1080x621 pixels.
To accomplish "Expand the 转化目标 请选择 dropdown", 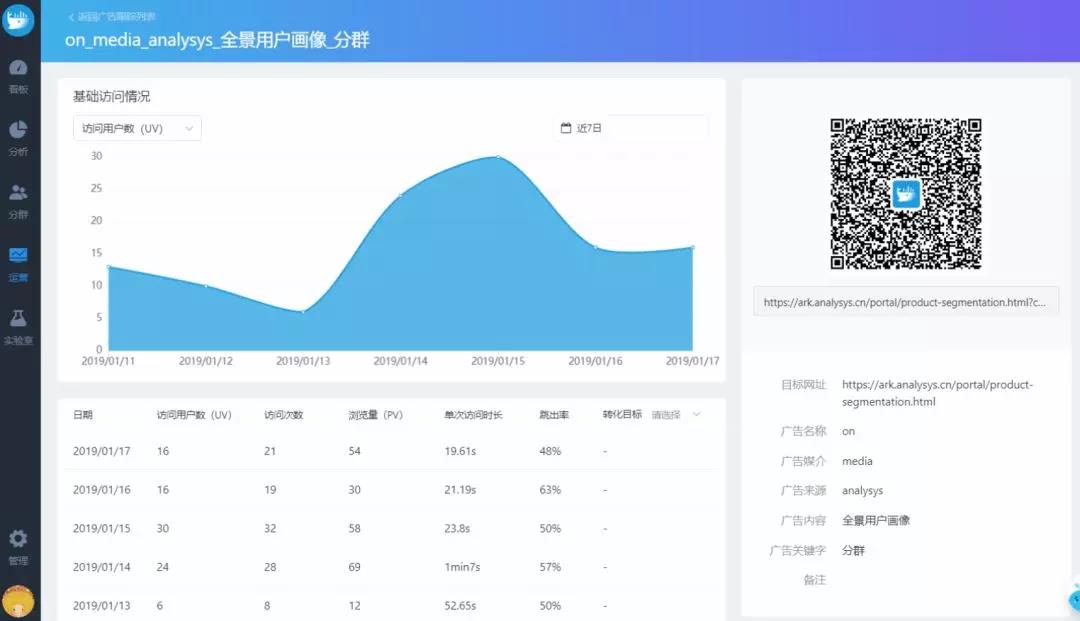I will [676, 414].
